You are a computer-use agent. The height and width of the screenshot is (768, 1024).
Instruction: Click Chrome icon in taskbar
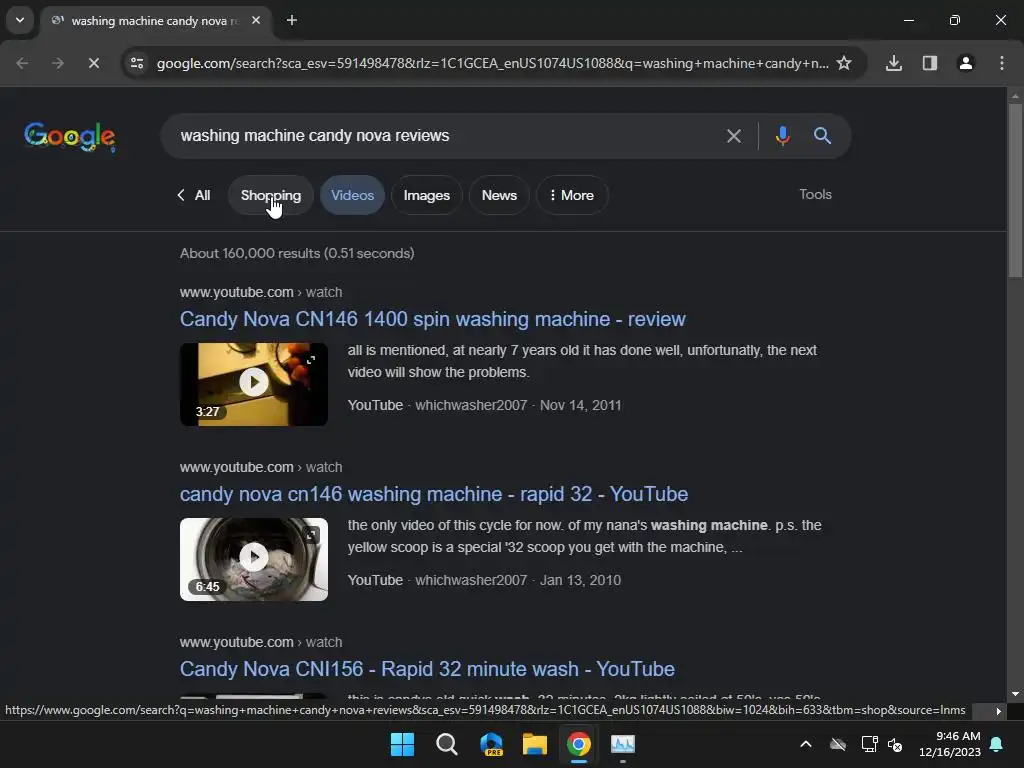coord(579,744)
